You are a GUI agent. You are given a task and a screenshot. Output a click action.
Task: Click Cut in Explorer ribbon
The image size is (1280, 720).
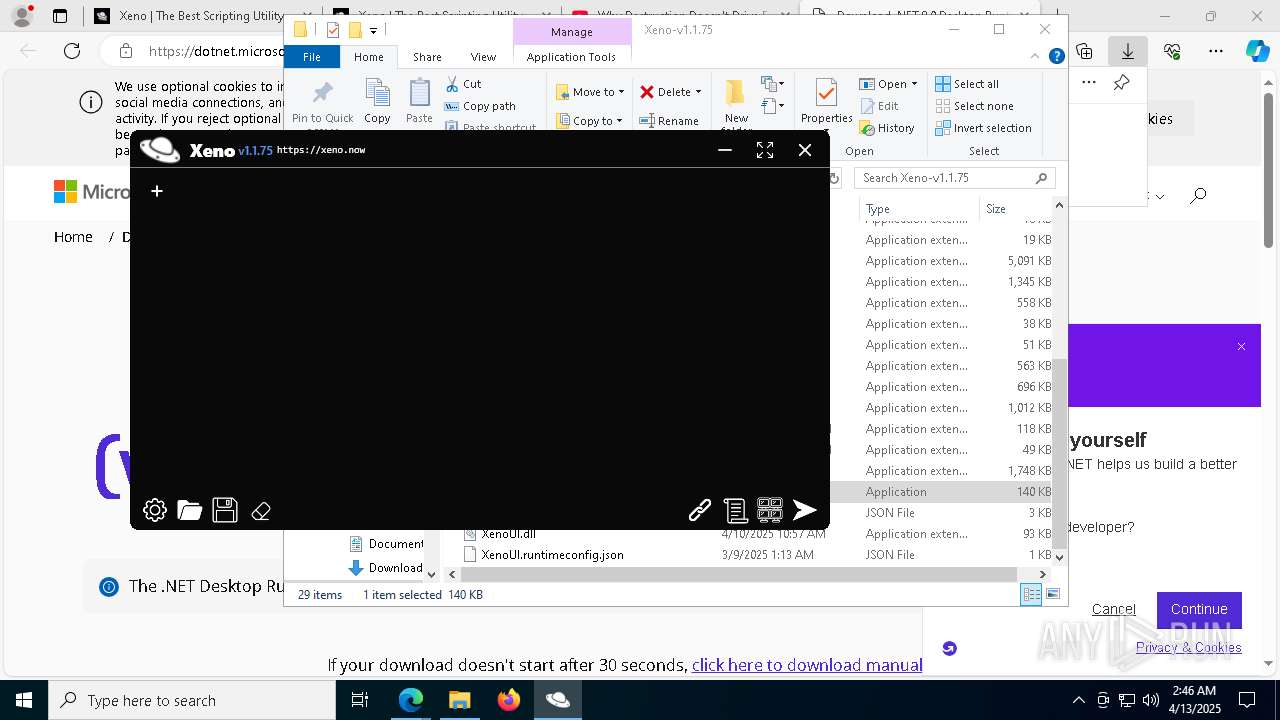[463, 84]
